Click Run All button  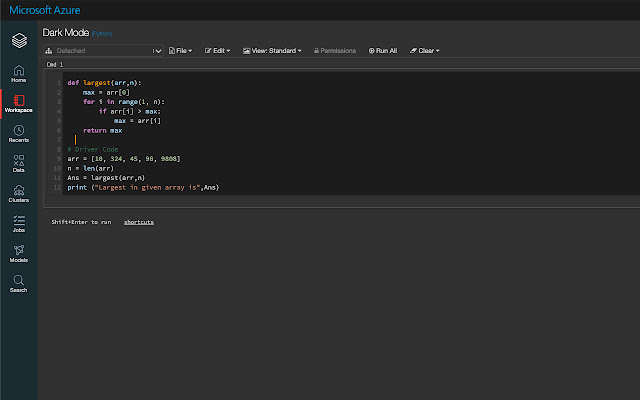coord(383,51)
